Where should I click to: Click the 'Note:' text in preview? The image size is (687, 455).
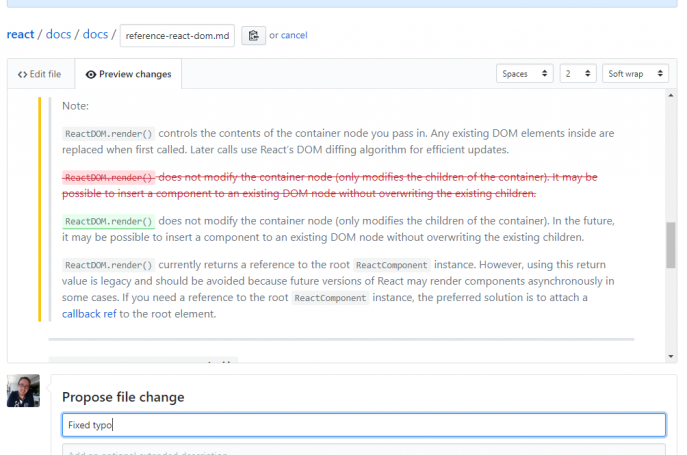pyautogui.click(x=75, y=106)
